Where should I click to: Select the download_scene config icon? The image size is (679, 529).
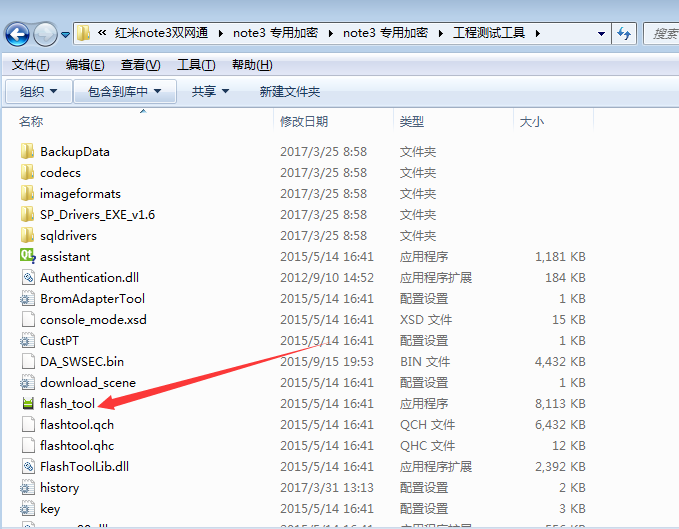point(27,382)
